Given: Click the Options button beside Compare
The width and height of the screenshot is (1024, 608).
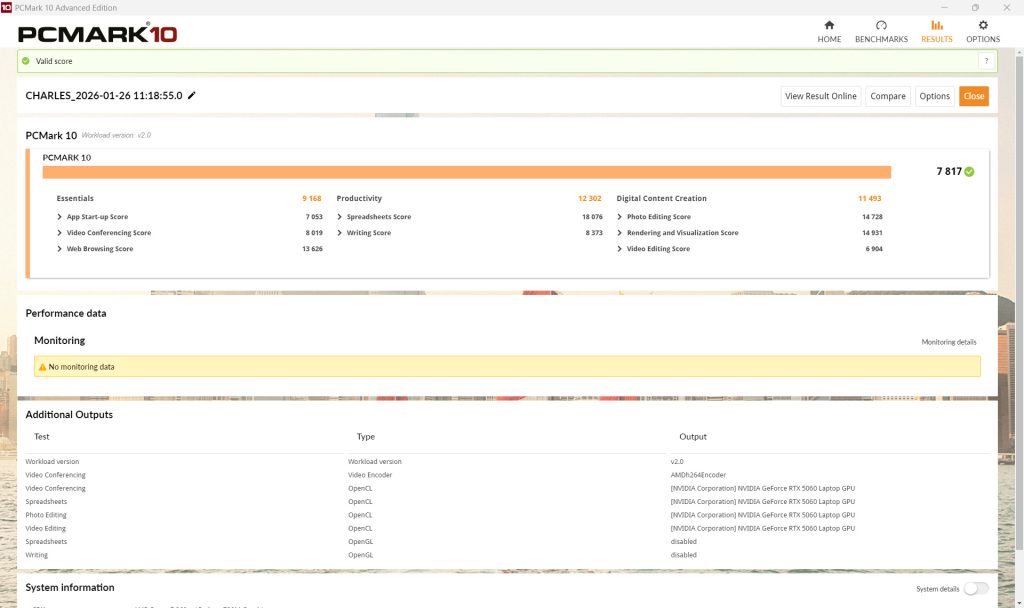Looking at the screenshot, I should point(935,96).
